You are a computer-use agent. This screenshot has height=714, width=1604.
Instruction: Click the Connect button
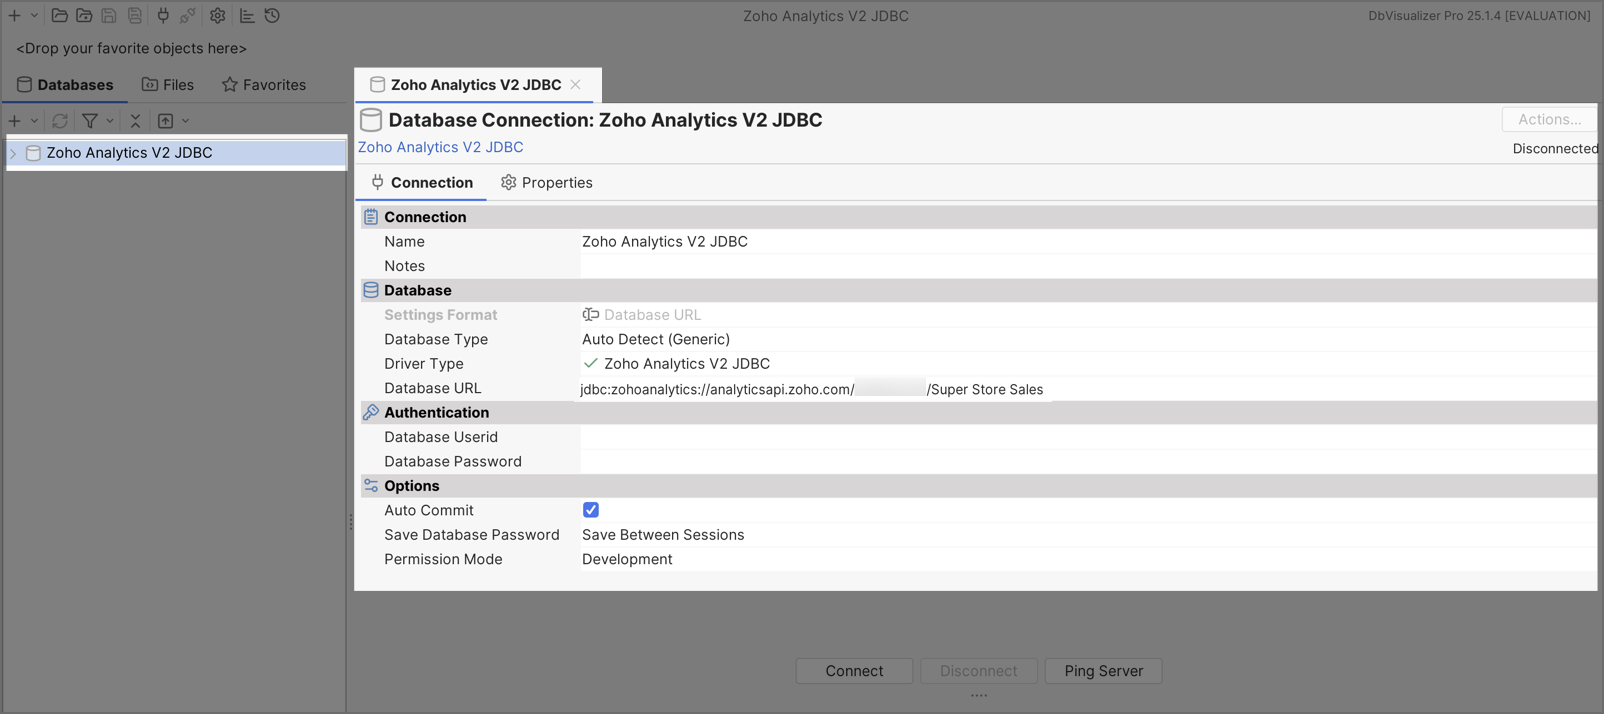(x=853, y=671)
